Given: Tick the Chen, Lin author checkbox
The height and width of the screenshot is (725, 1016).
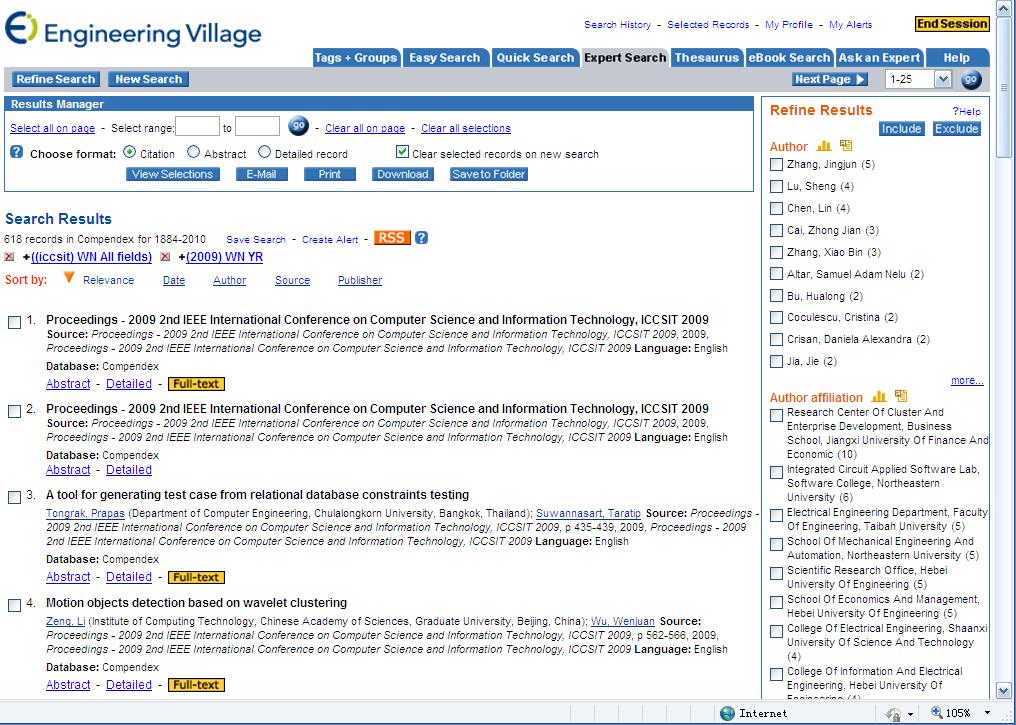Looking at the screenshot, I should pos(776,209).
